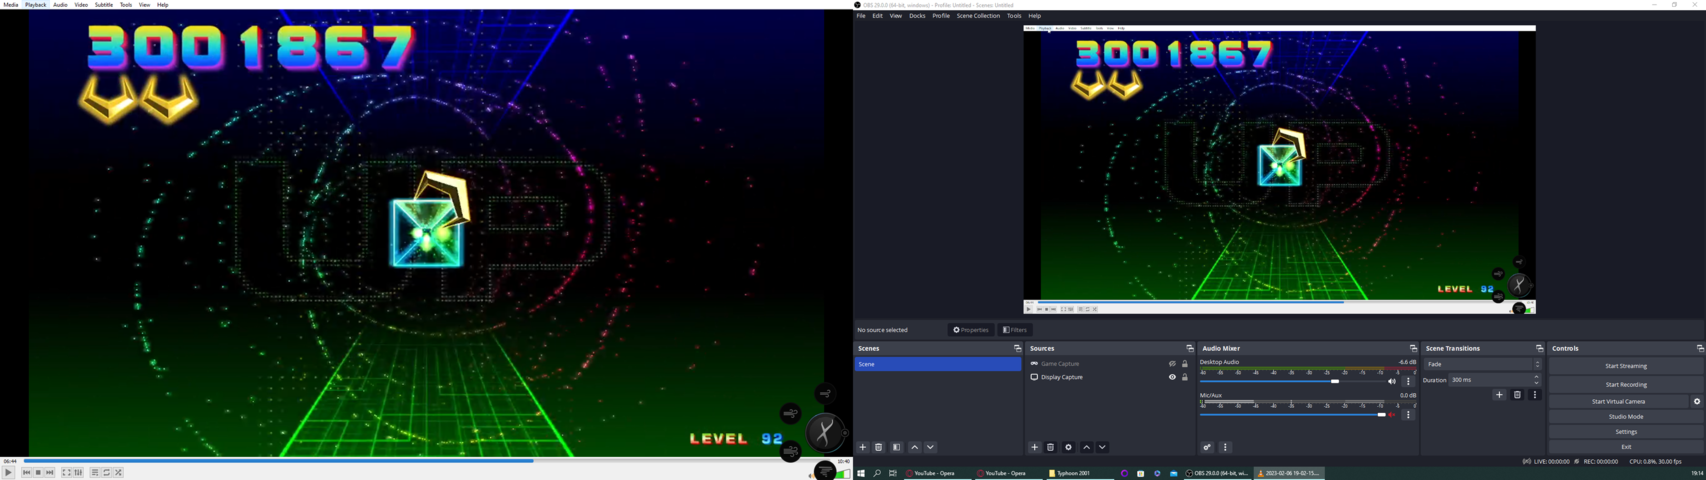Remove the scene transition
This screenshot has height=480, width=1706.
click(x=1517, y=395)
